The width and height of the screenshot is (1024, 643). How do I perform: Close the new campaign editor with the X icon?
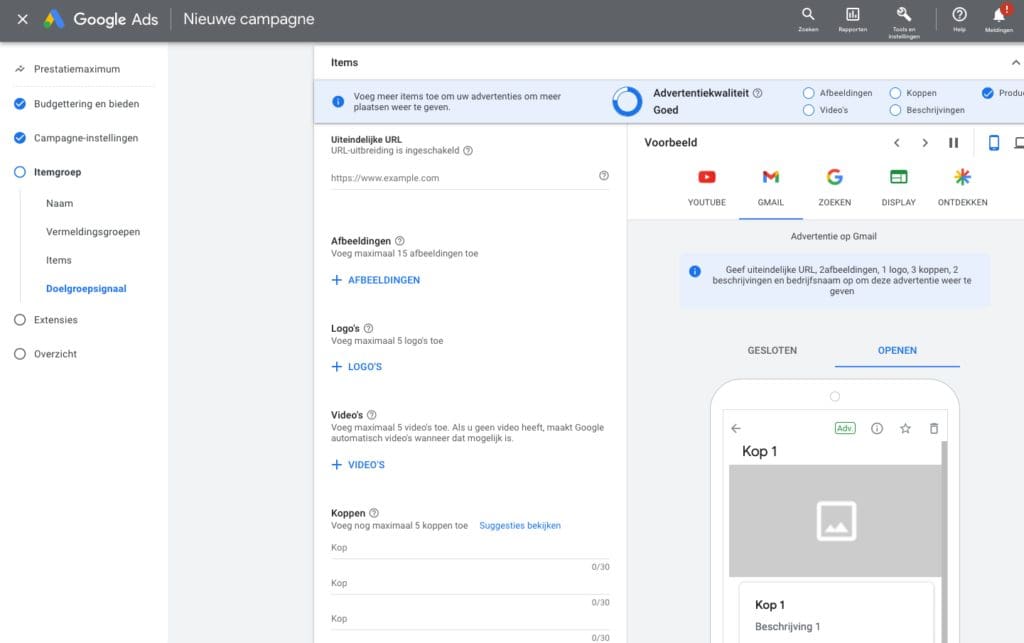[22, 19]
